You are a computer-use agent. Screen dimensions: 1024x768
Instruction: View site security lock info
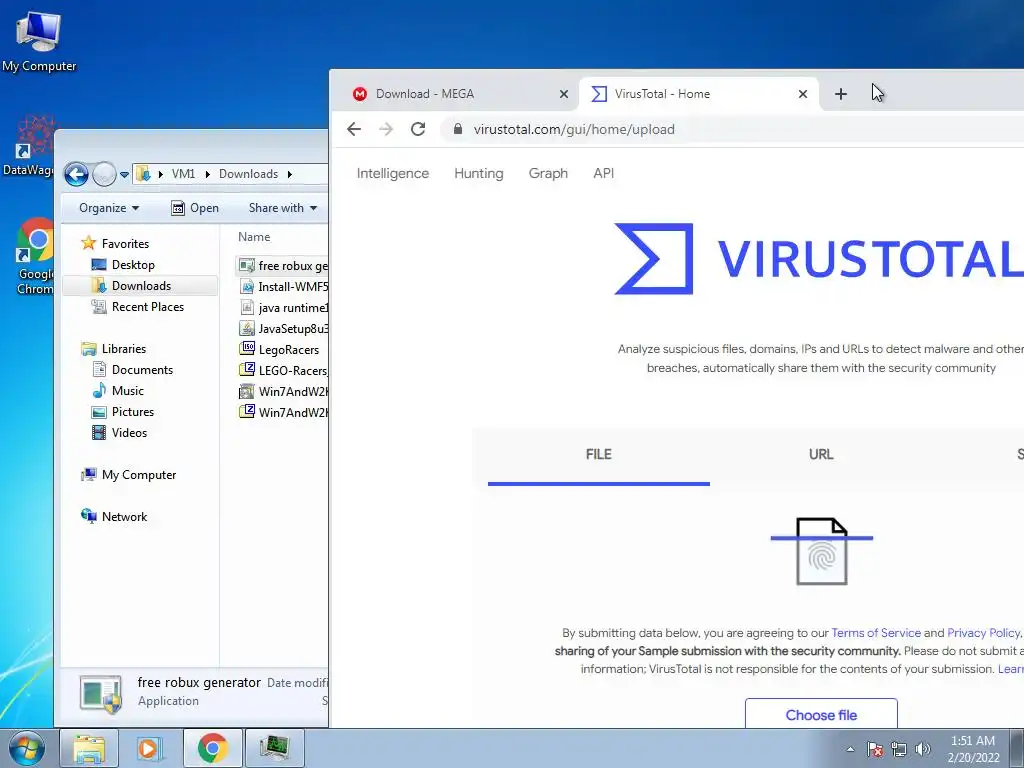[458, 129]
